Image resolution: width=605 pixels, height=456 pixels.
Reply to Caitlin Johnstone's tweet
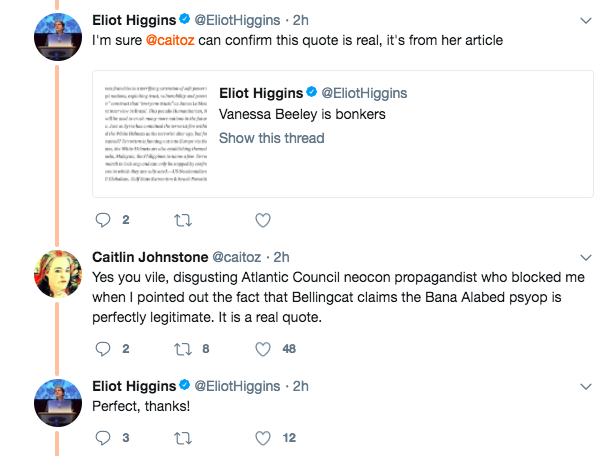[x=103, y=349]
